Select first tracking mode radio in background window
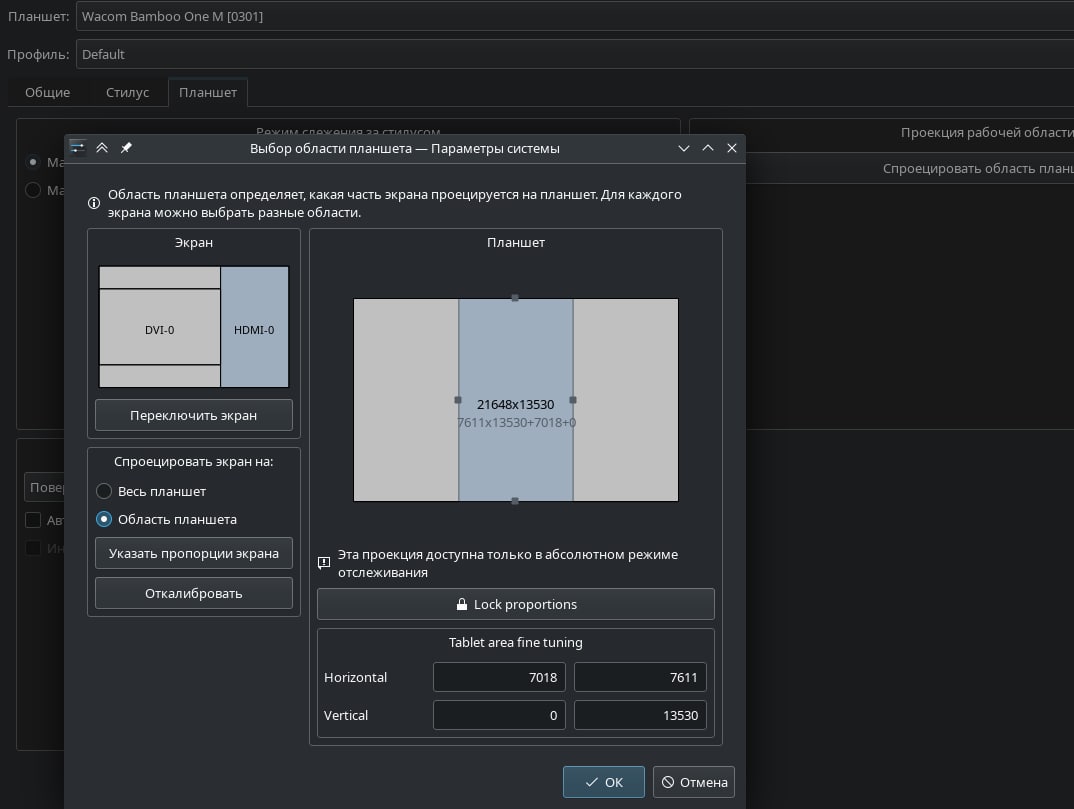The image size is (1074, 809). (x=33, y=162)
